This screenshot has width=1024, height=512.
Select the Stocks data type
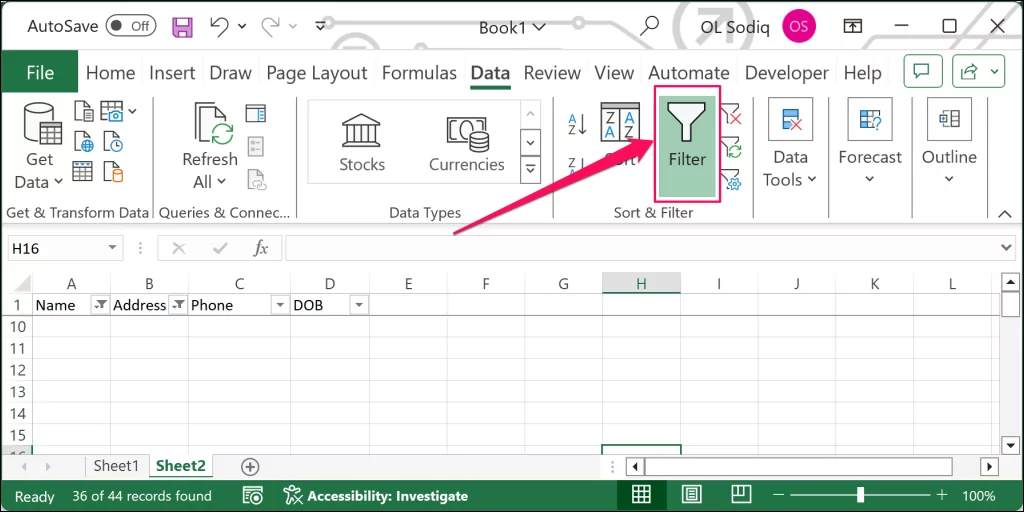tap(361, 143)
